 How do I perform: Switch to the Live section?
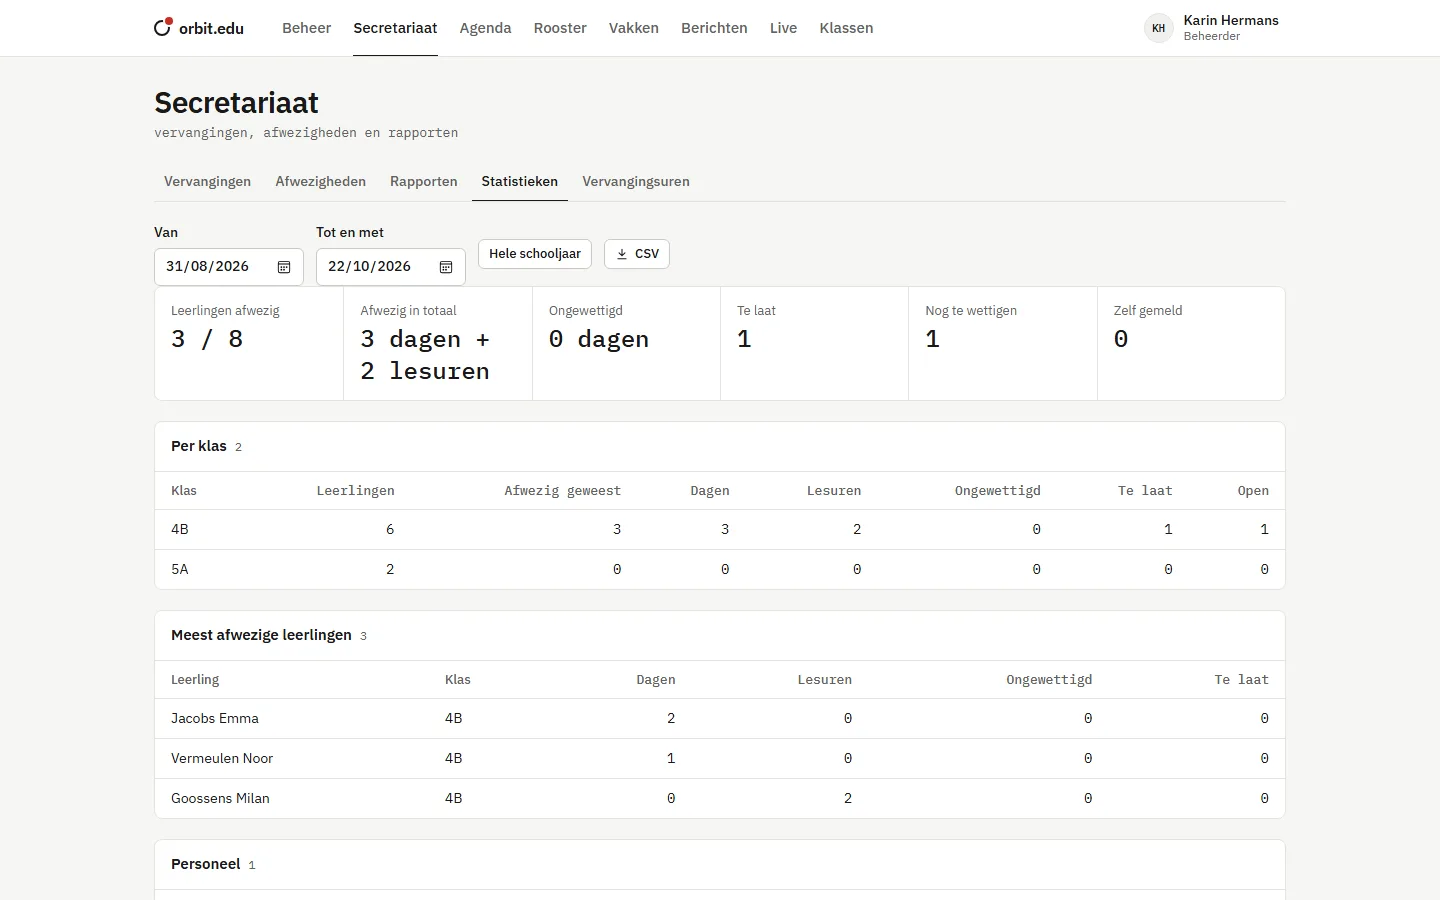pyautogui.click(x=783, y=28)
